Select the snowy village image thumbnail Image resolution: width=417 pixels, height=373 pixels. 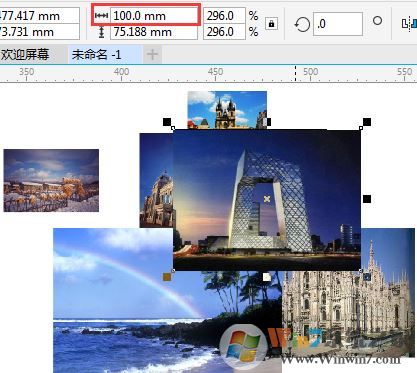(x=51, y=180)
